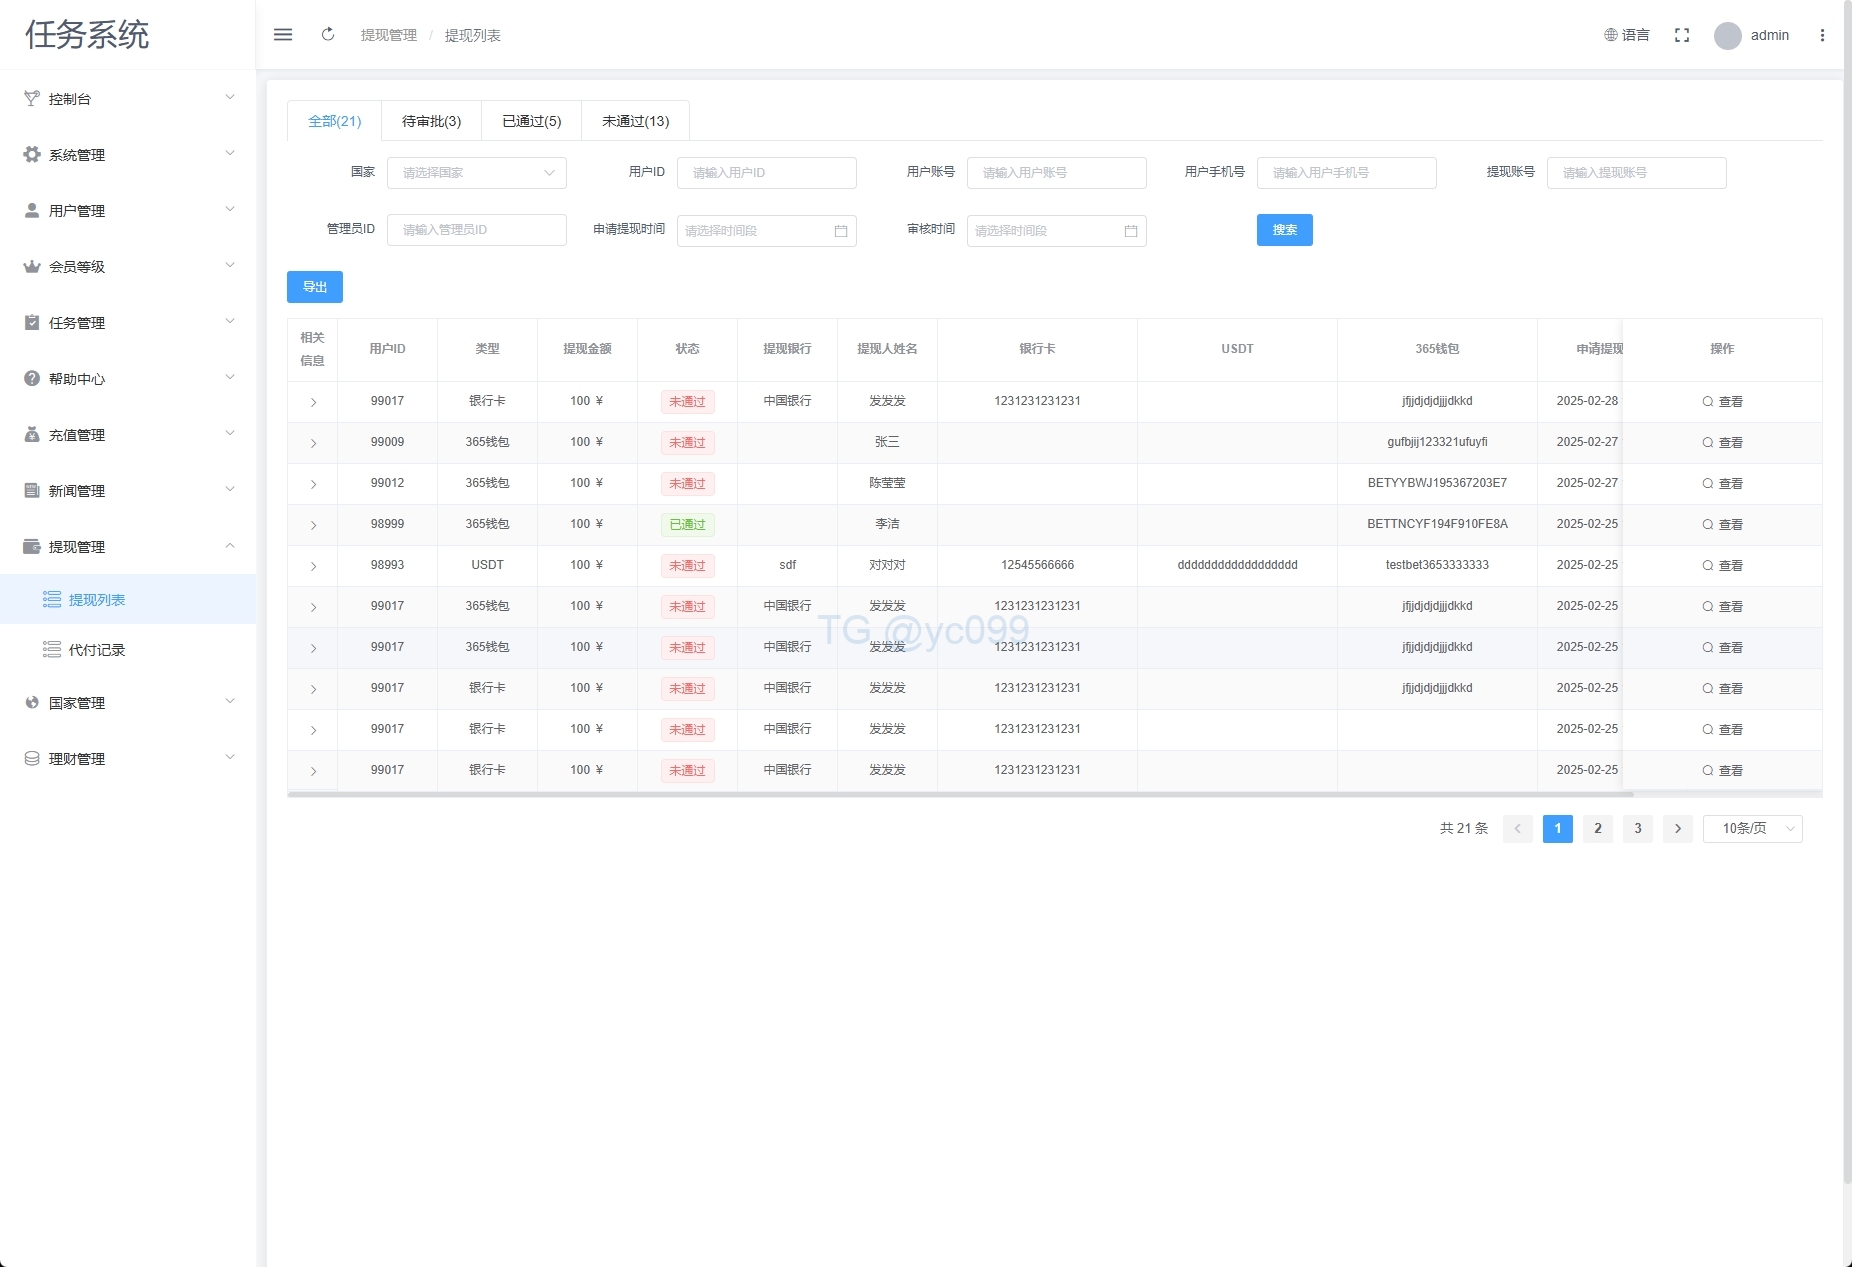Expand row details for user 98993
Viewport: 1852px width, 1267px height.
pyautogui.click(x=313, y=566)
